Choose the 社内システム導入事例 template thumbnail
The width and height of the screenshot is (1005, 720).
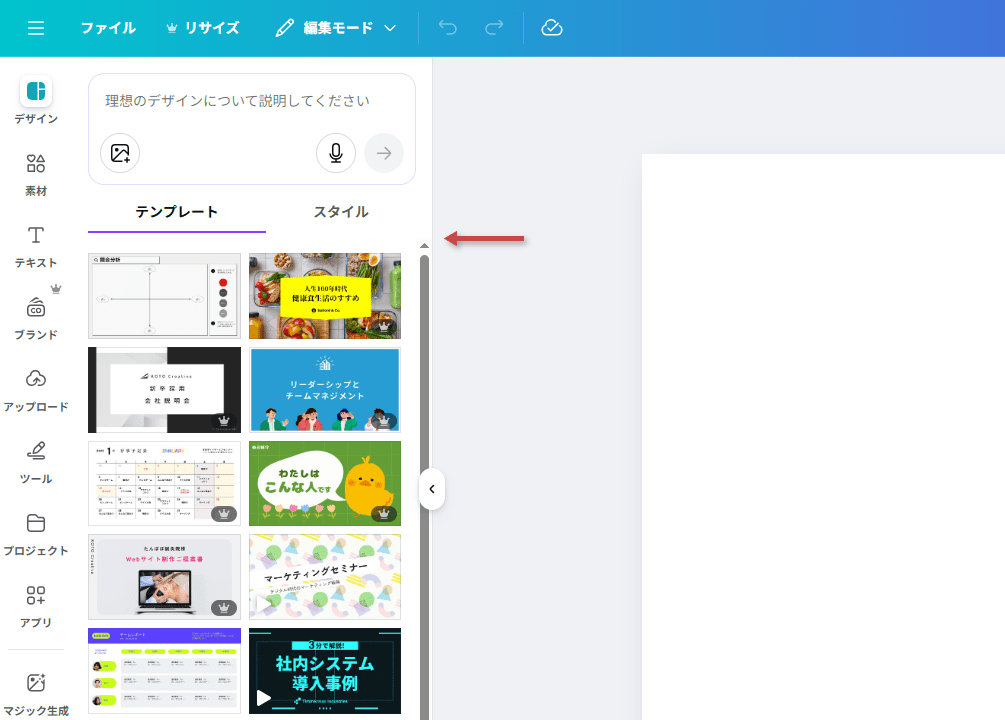(325, 671)
